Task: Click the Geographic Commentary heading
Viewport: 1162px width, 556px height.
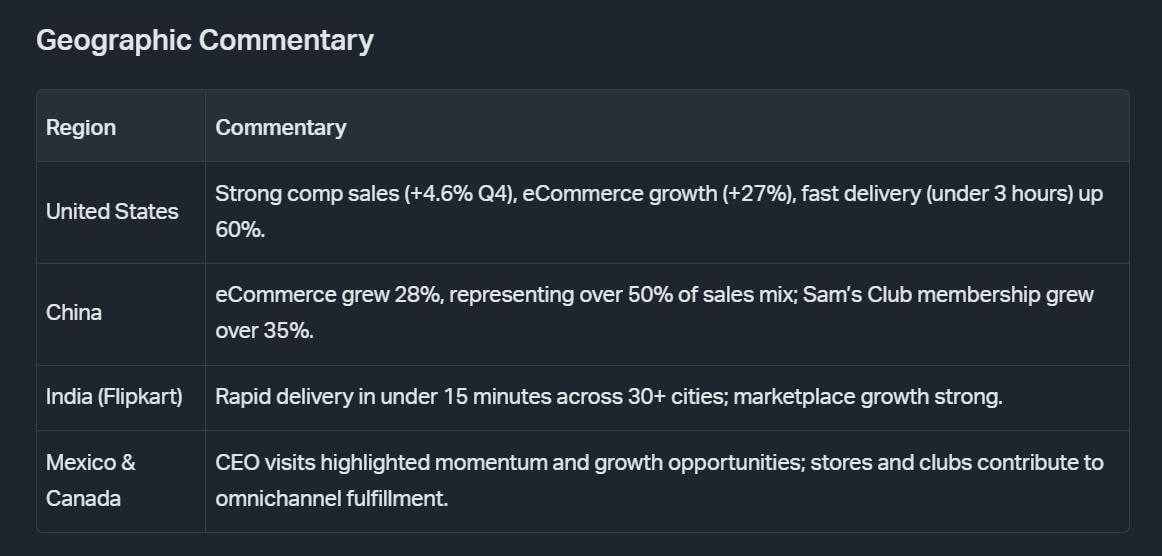Action: 204,40
